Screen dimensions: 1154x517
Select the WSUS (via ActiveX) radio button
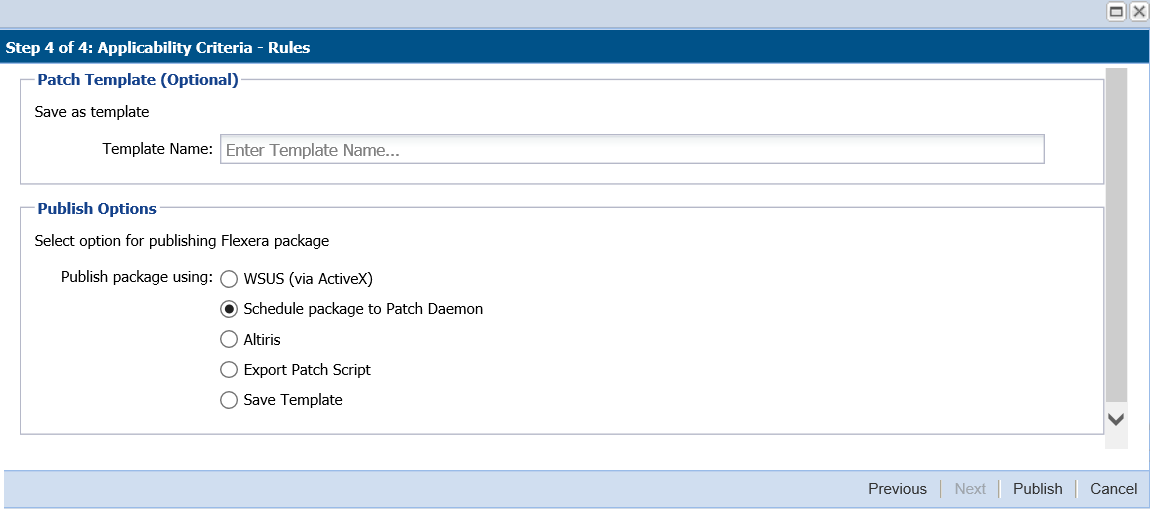coord(229,279)
